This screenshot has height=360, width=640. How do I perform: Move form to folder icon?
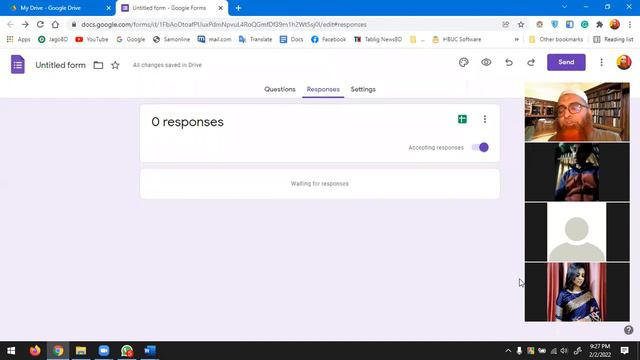click(x=98, y=65)
